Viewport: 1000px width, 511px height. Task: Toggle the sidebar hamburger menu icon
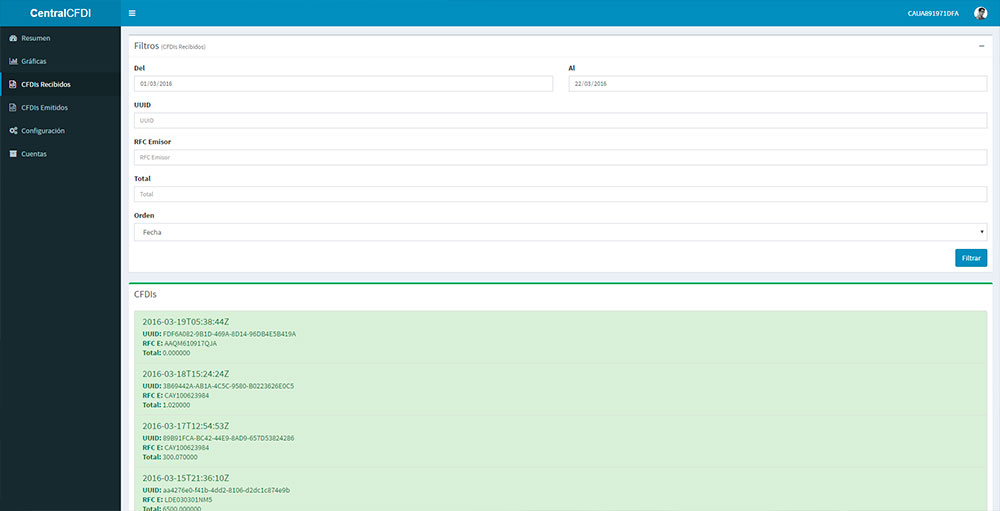[132, 13]
